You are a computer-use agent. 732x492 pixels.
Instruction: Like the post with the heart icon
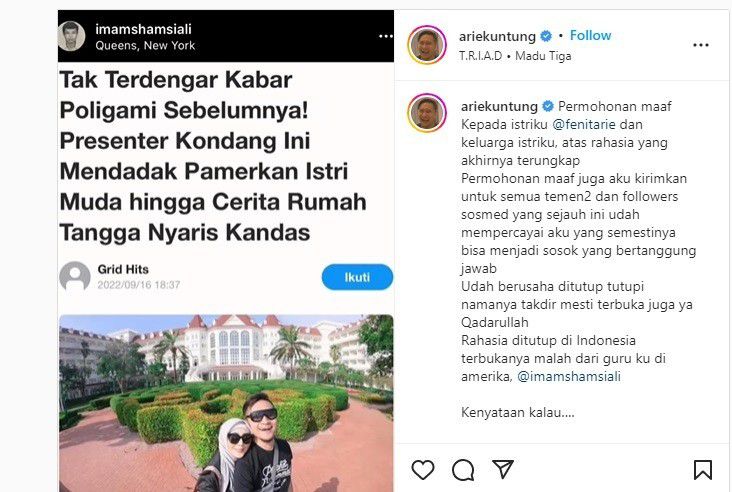coord(423,469)
